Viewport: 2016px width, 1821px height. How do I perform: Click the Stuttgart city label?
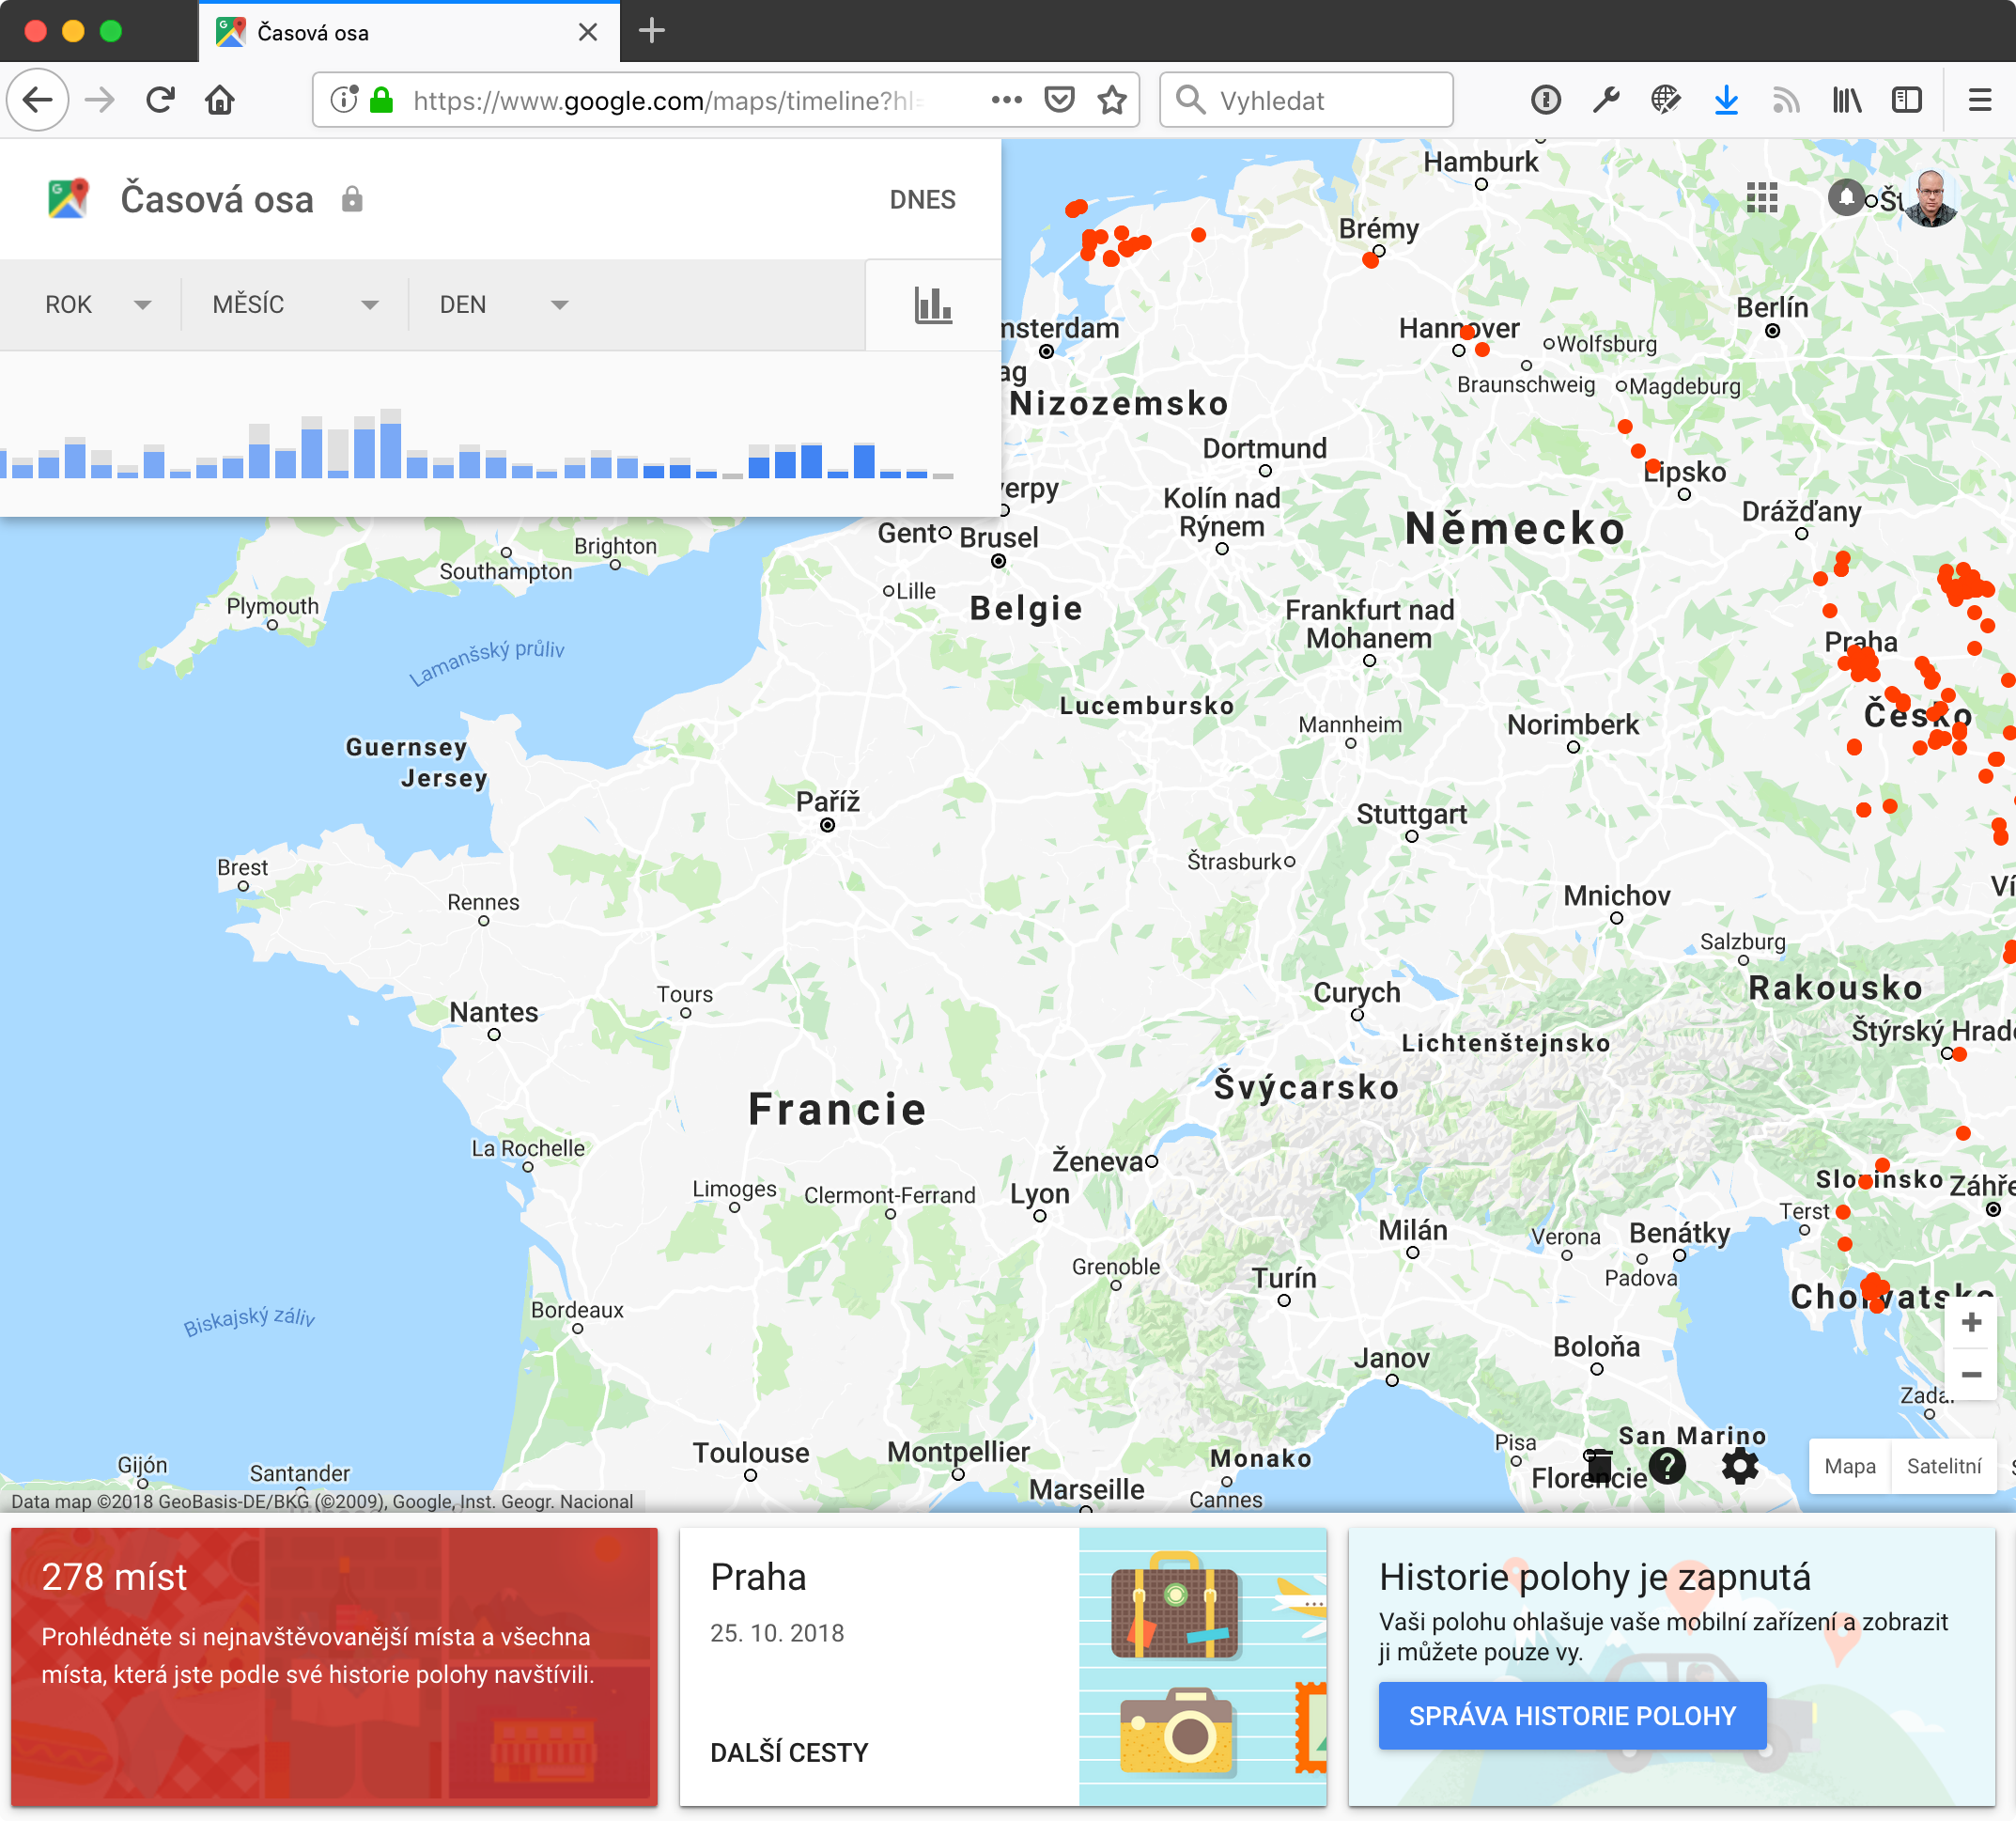point(1411,813)
